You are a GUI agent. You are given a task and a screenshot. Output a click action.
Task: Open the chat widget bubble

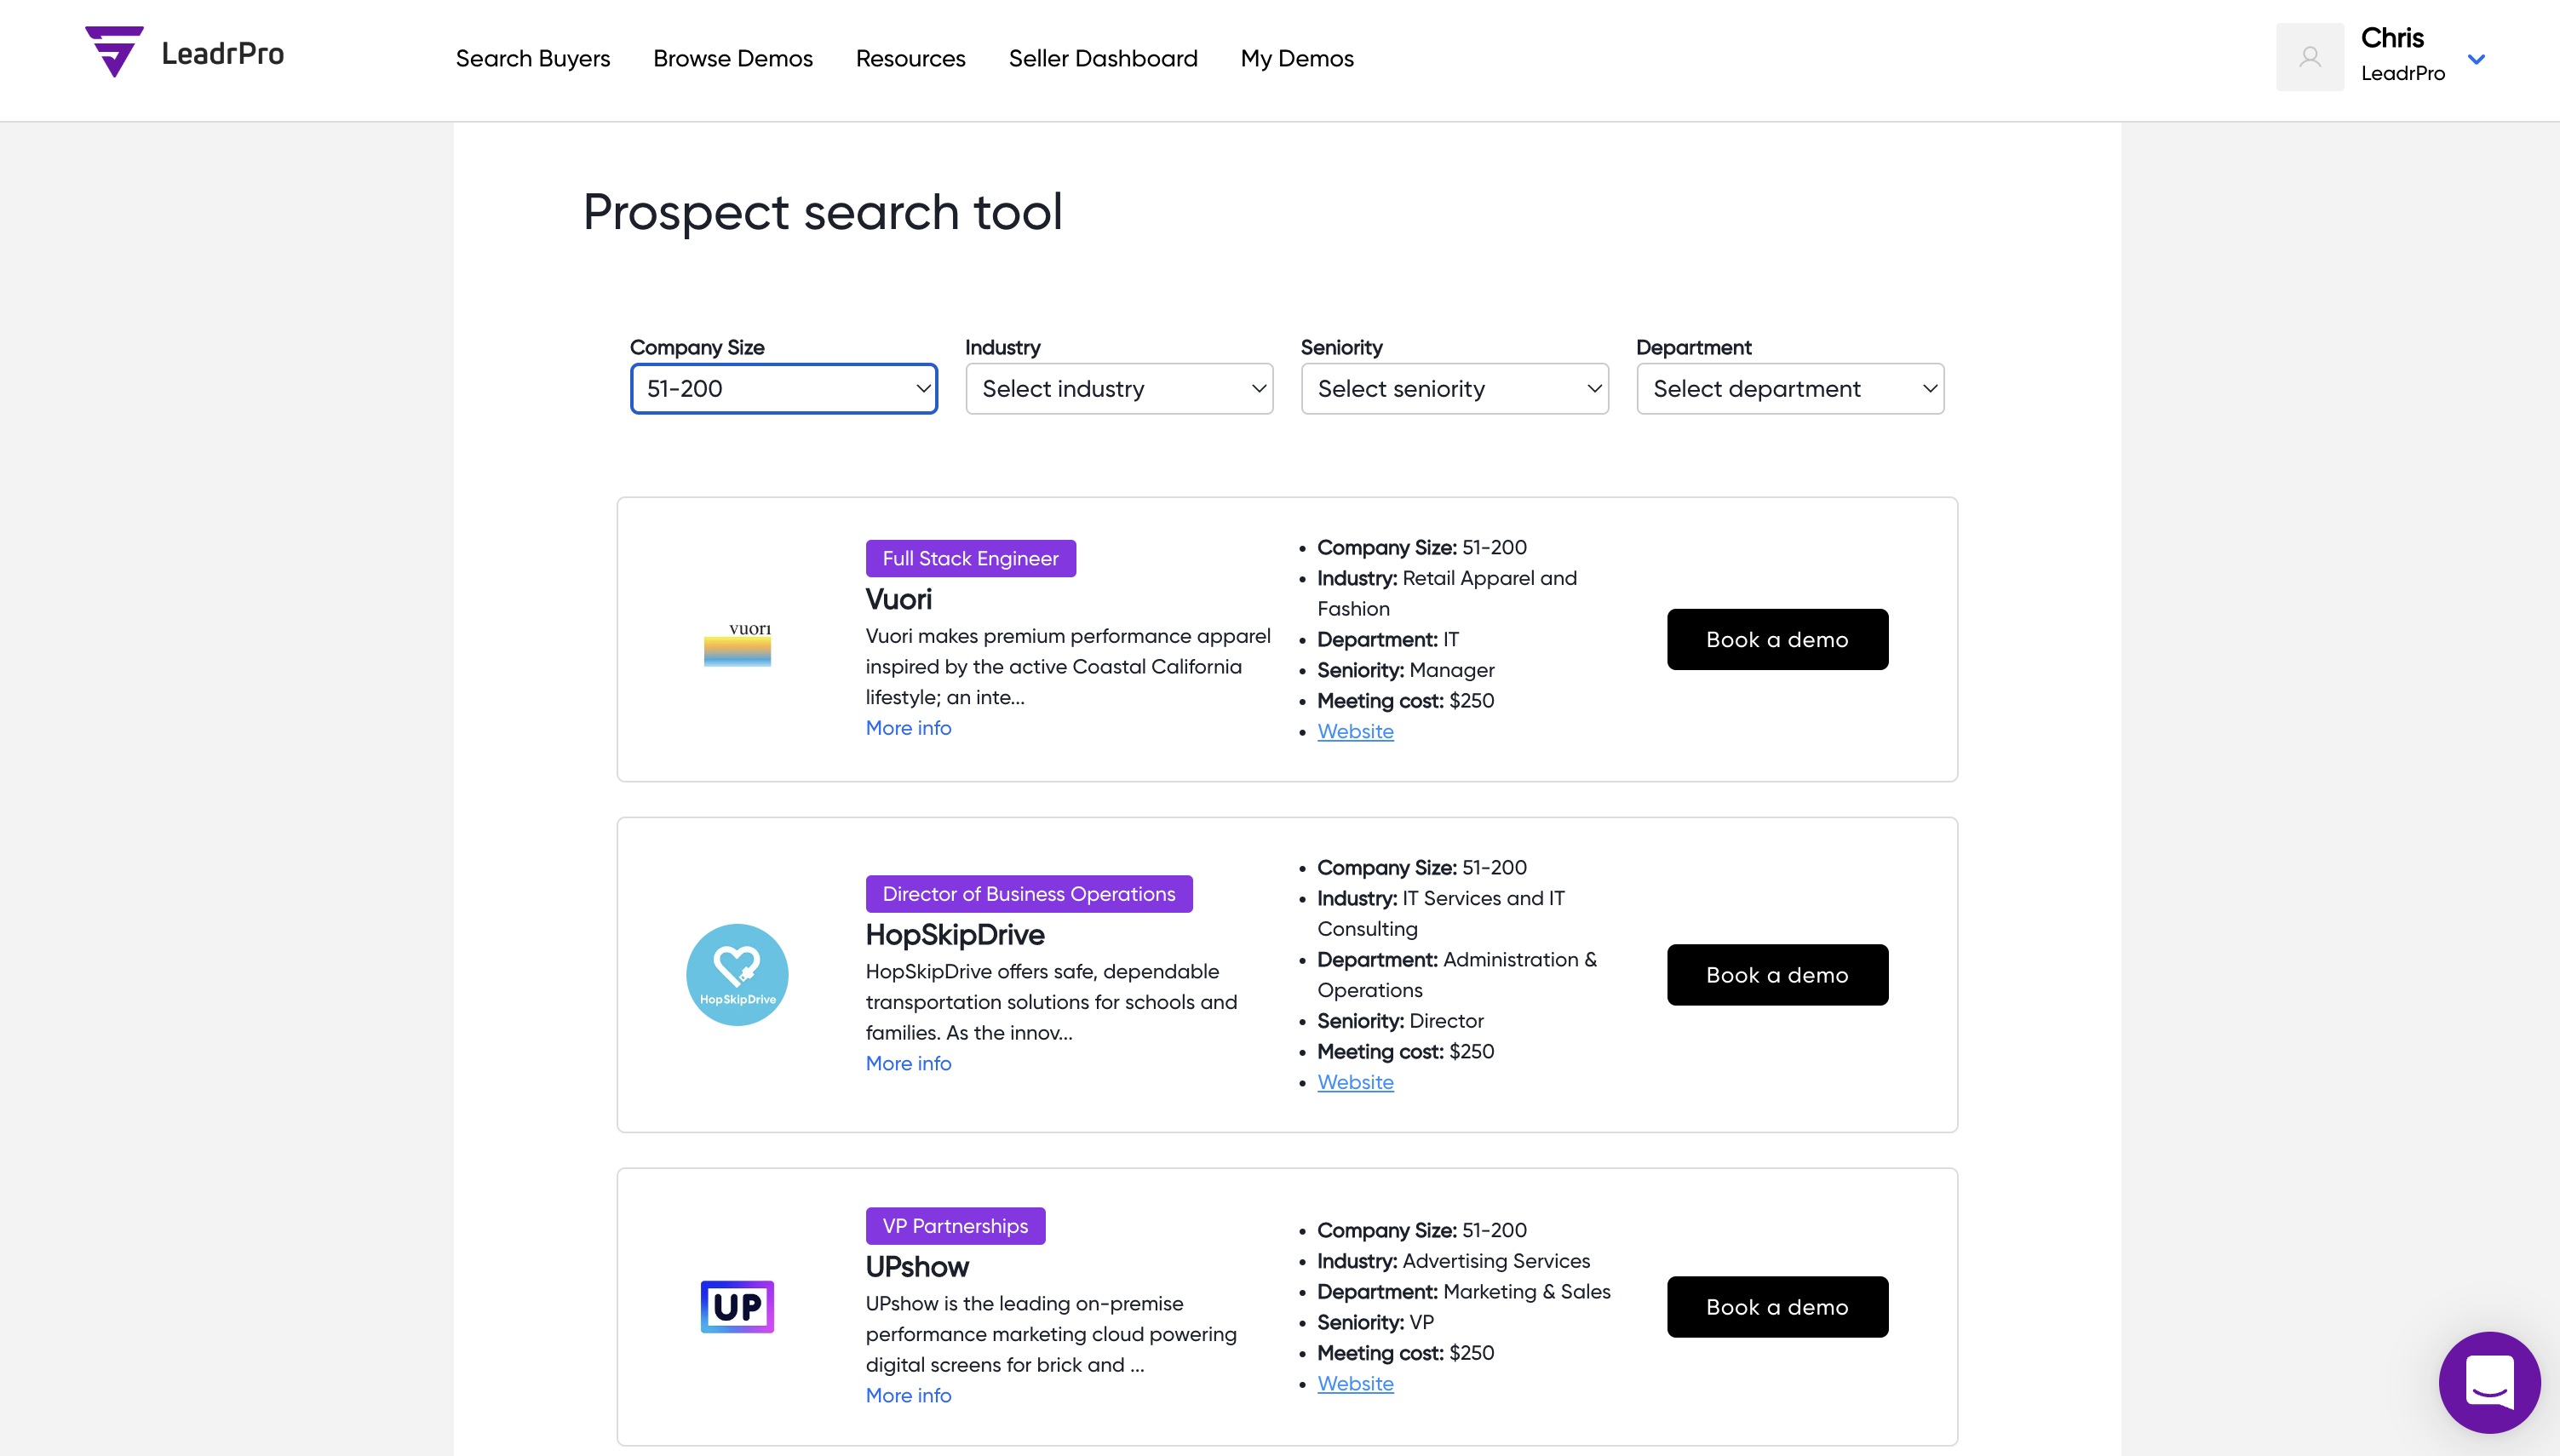(x=2489, y=1382)
